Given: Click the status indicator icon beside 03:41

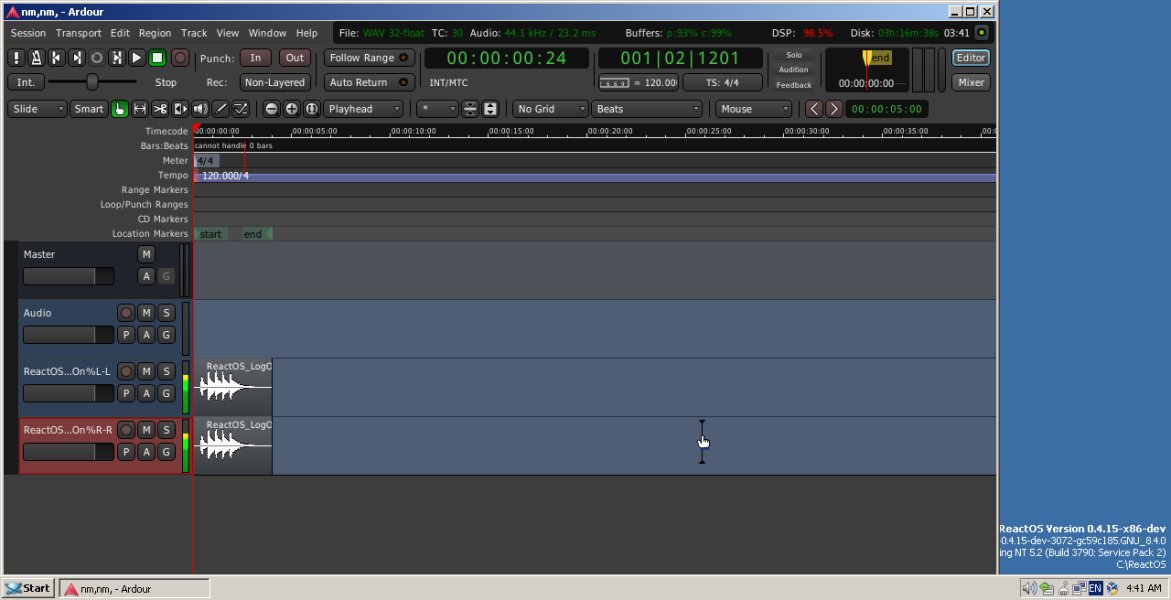Looking at the screenshot, I should pyautogui.click(x=982, y=33).
